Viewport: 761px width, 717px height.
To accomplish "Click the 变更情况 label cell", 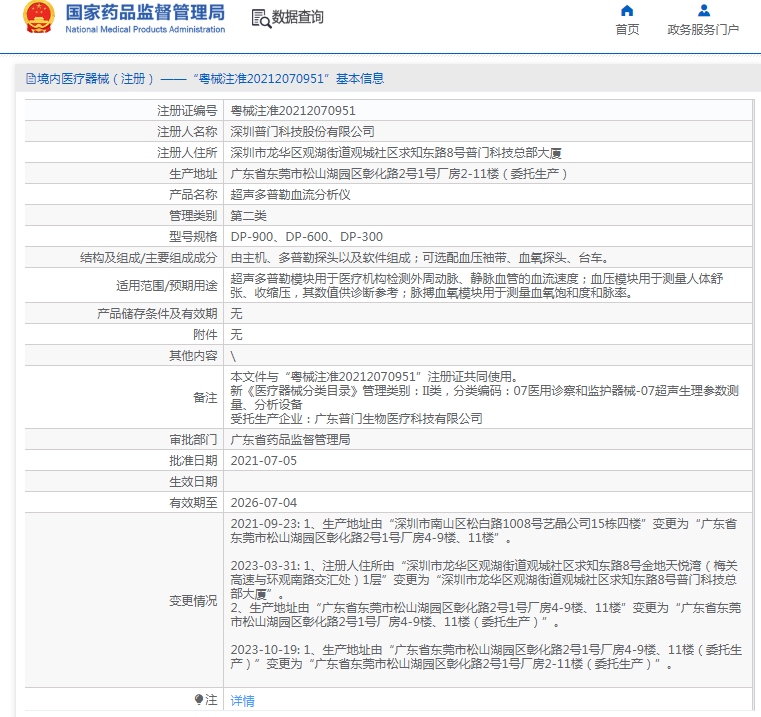I will (124, 600).
